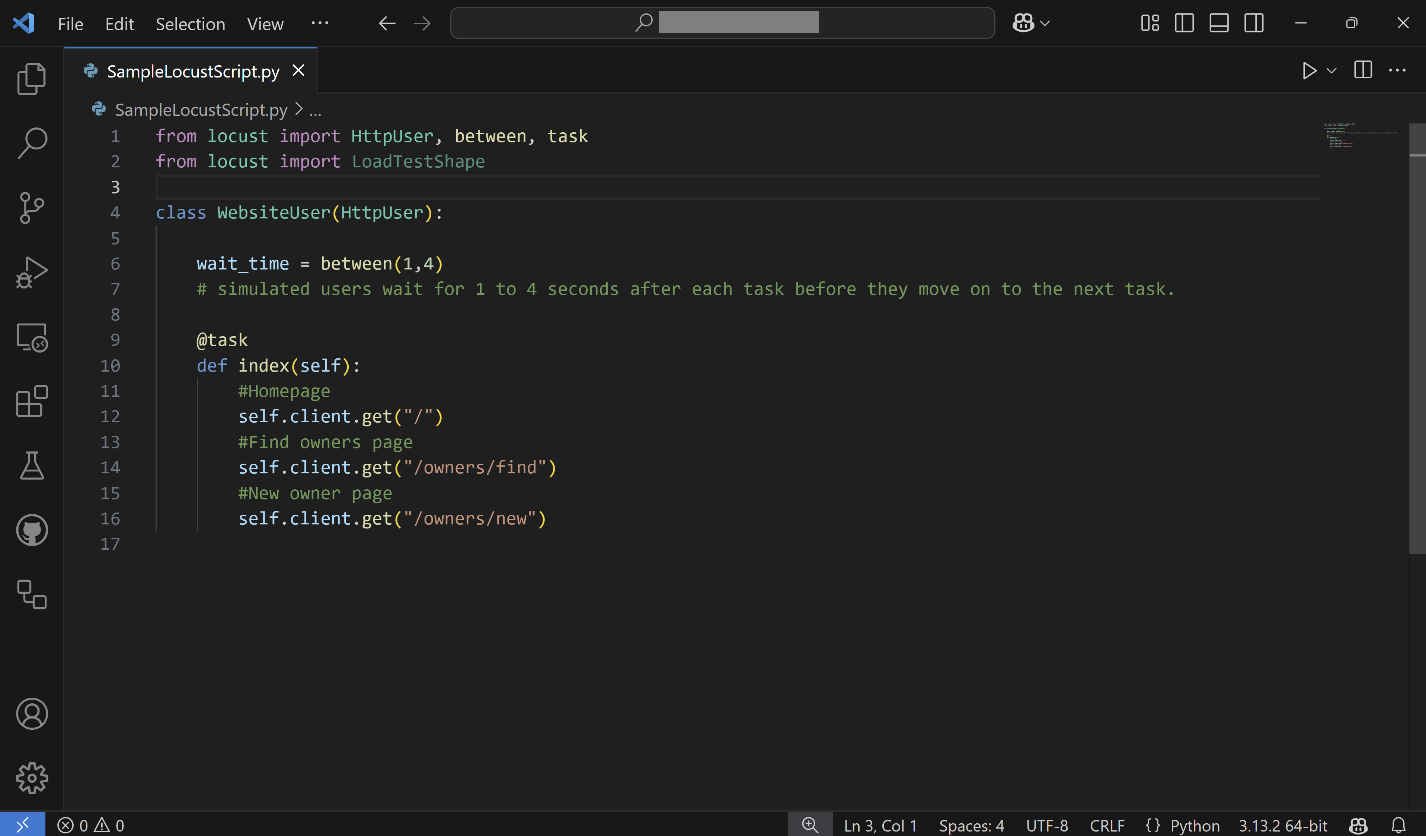Image resolution: width=1426 pixels, height=836 pixels.
Task: Open the Source Control view
Action: (32, 208)
